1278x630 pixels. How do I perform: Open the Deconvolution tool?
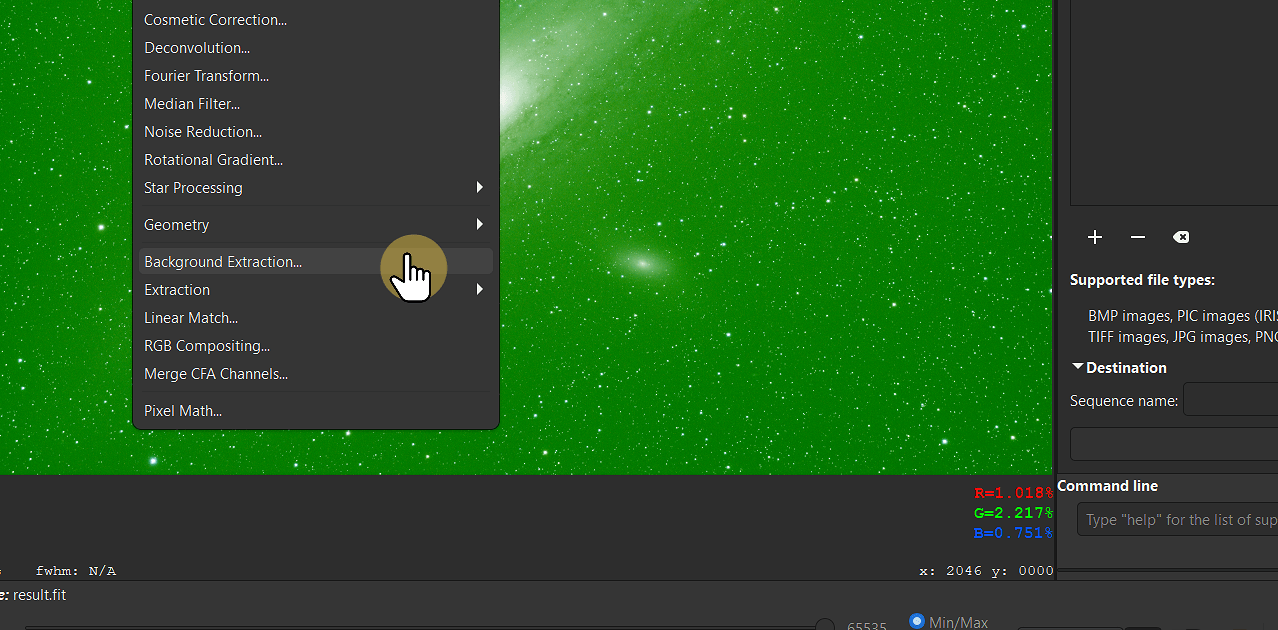coord(197,47)
